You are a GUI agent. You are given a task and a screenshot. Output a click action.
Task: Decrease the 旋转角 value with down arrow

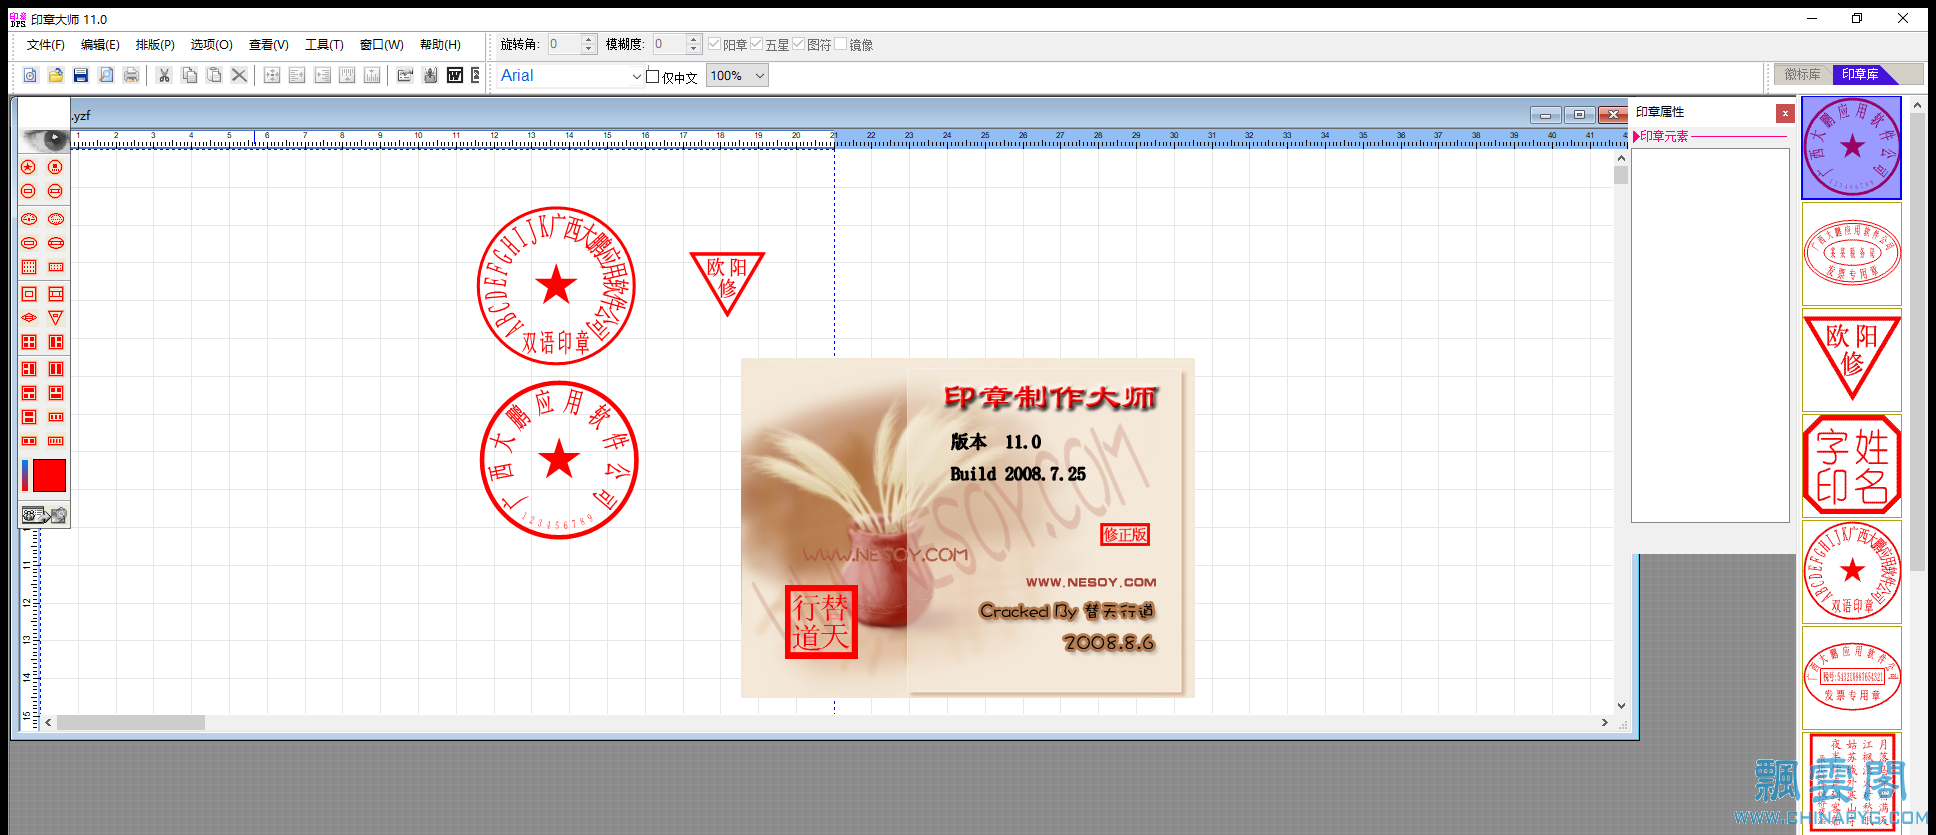[588, 49]
